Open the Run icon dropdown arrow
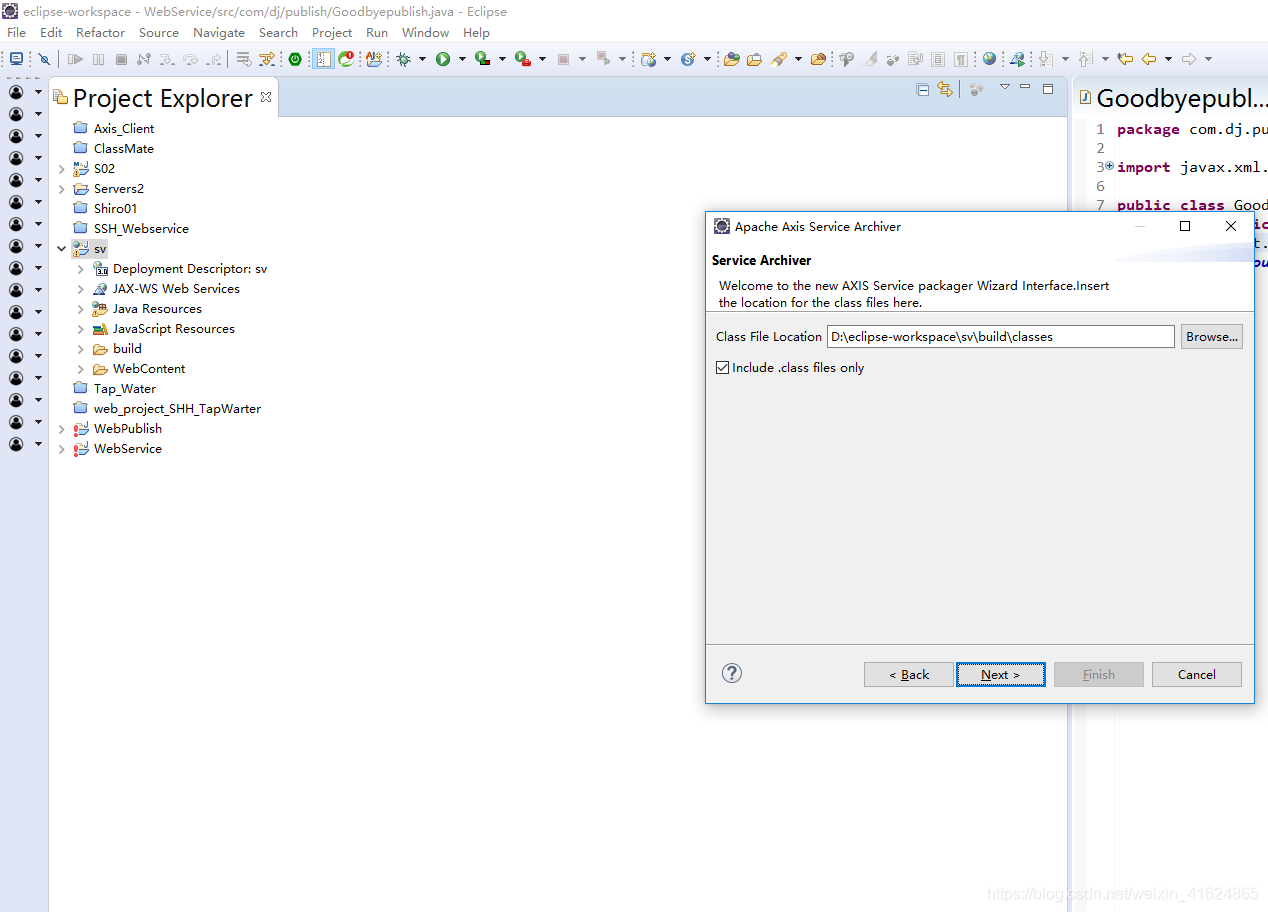 (x=462, y=59)
